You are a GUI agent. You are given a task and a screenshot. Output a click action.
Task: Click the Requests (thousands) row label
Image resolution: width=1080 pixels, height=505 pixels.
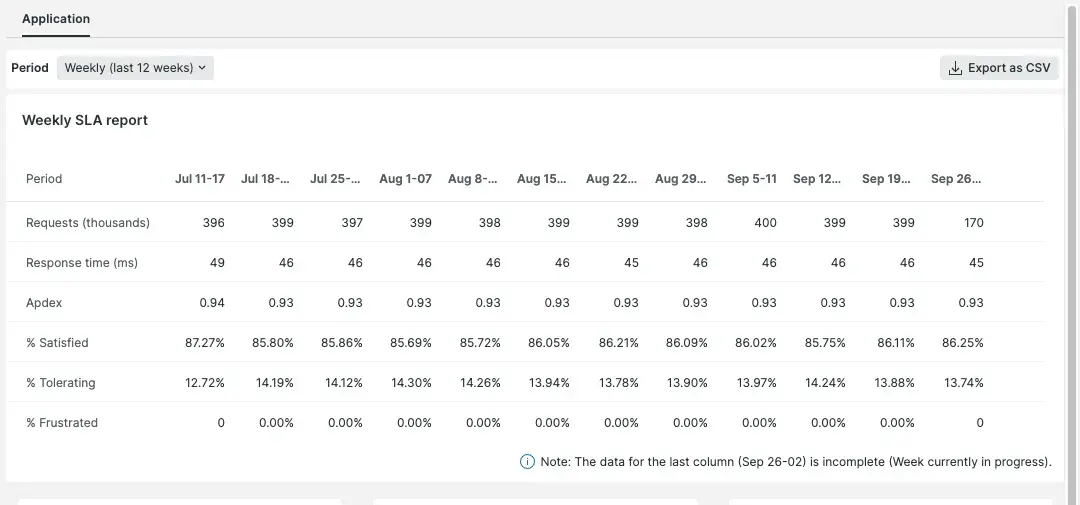point(88,223)
